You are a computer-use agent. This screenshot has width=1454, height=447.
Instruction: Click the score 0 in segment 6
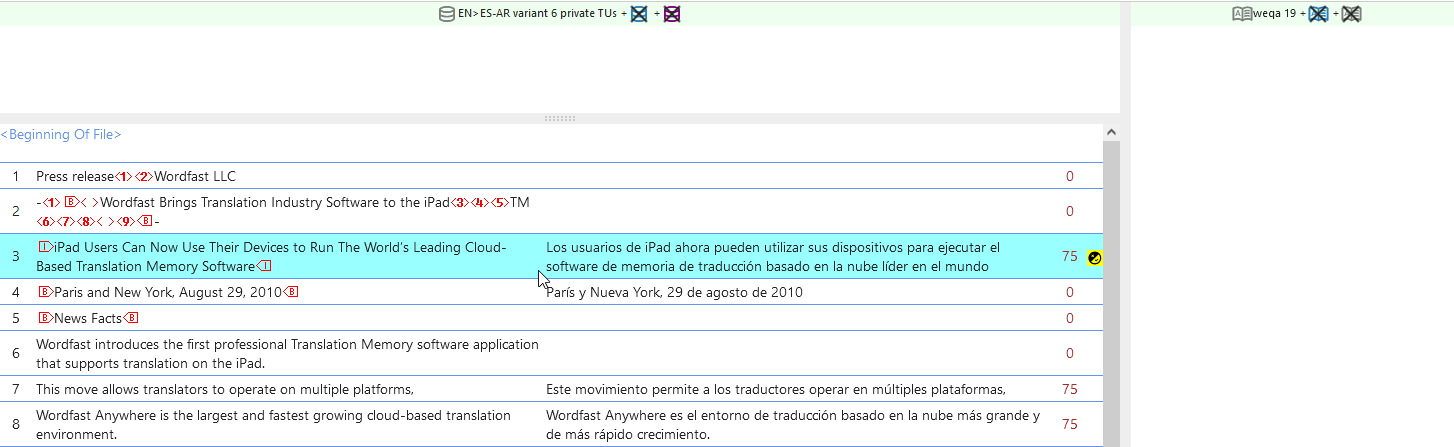tap(1069, 353)
